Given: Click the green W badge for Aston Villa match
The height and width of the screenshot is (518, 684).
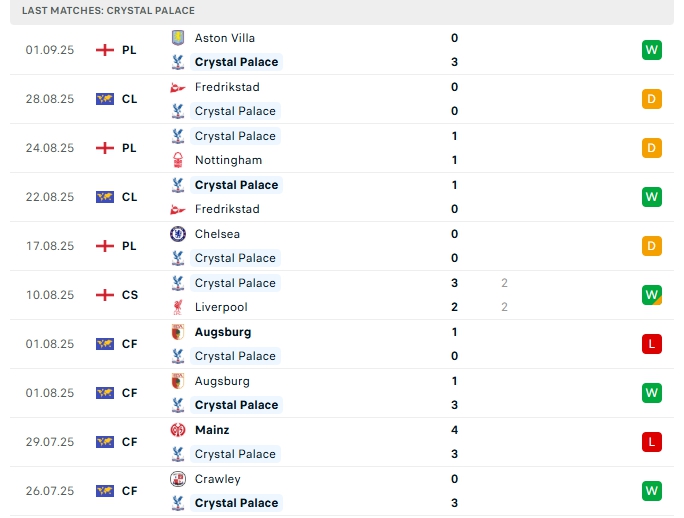Looking at the screenshot, I should coord(652,50).
